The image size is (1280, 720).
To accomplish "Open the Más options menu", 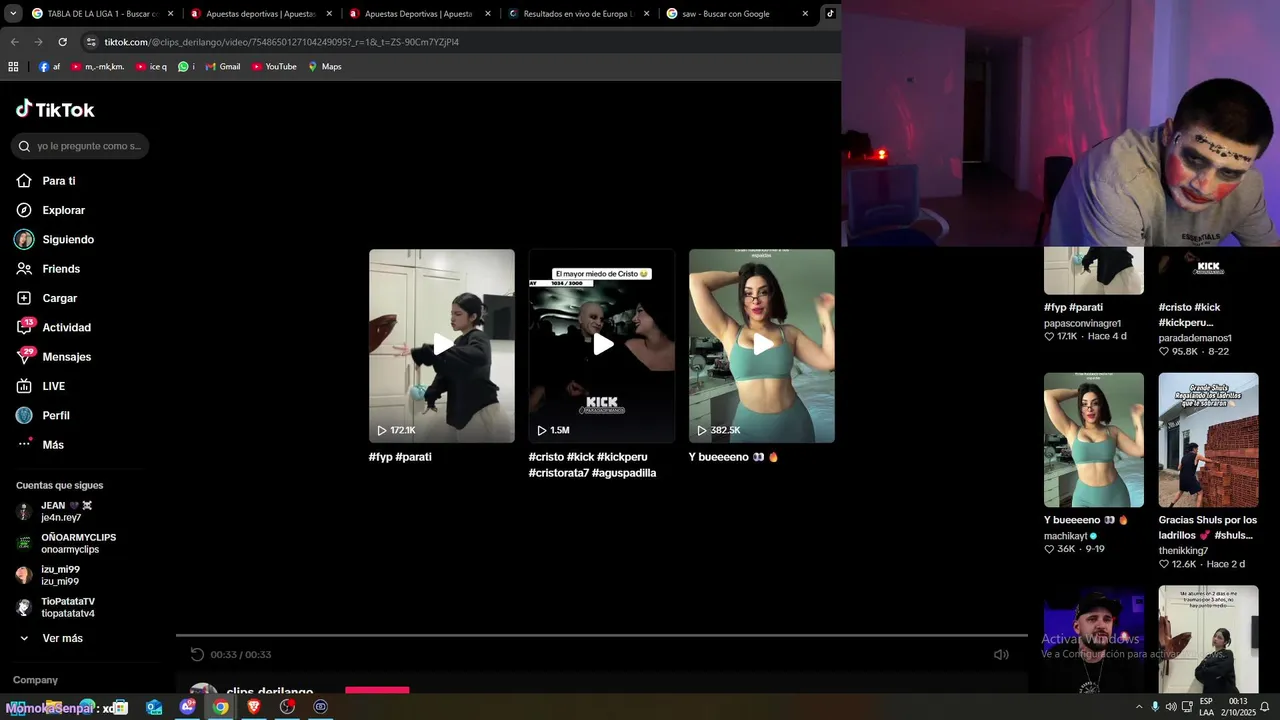I will click(x=40, y=445).
